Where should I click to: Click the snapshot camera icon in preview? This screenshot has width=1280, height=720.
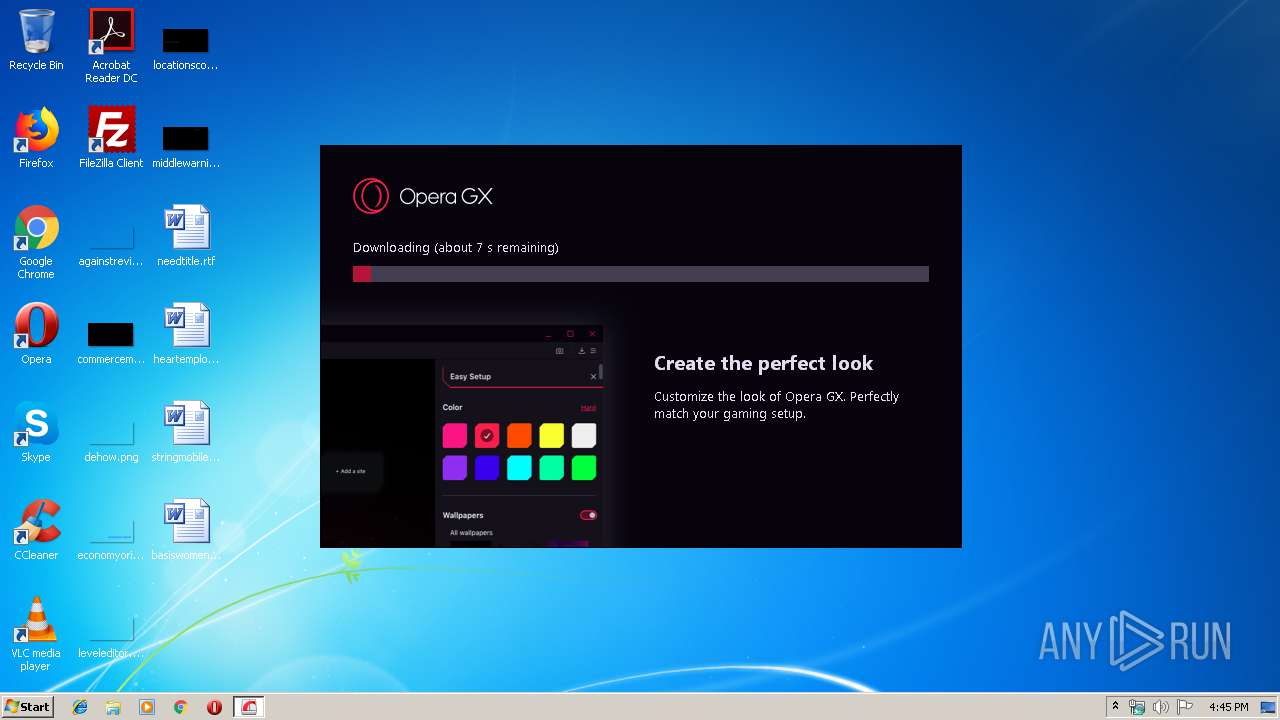click(559, 351)
